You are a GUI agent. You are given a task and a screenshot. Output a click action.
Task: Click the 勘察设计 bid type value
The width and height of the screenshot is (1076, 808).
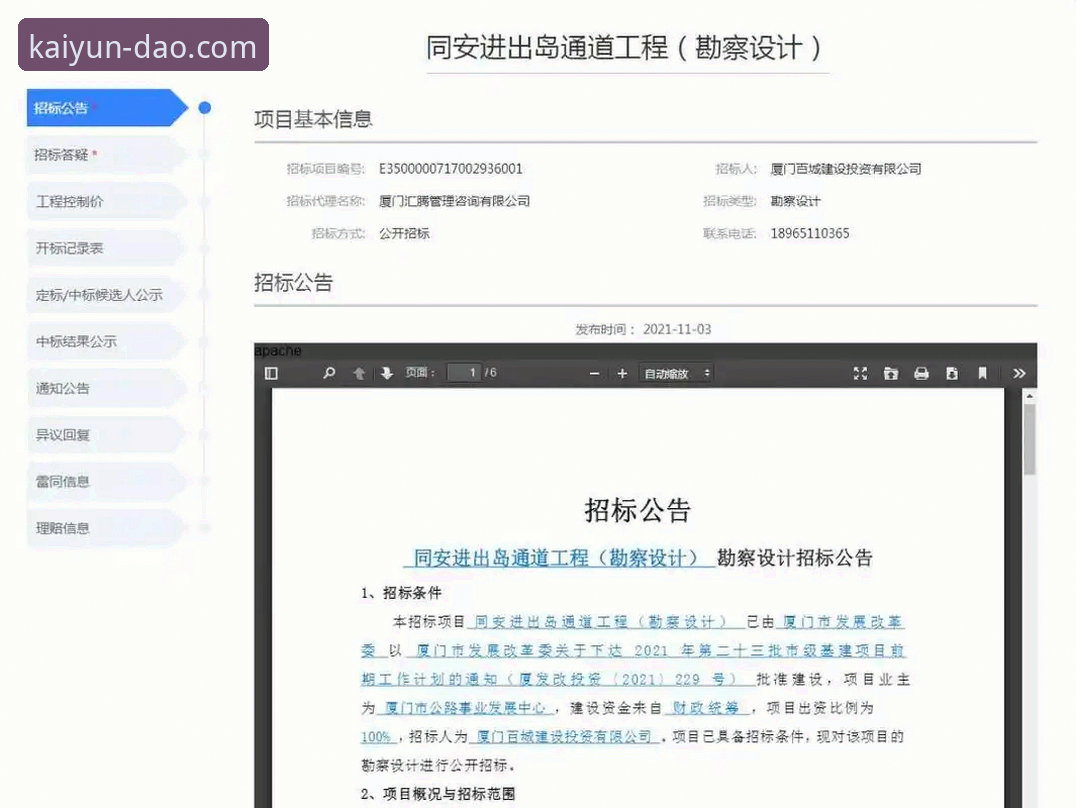click(x=795, y=201)
